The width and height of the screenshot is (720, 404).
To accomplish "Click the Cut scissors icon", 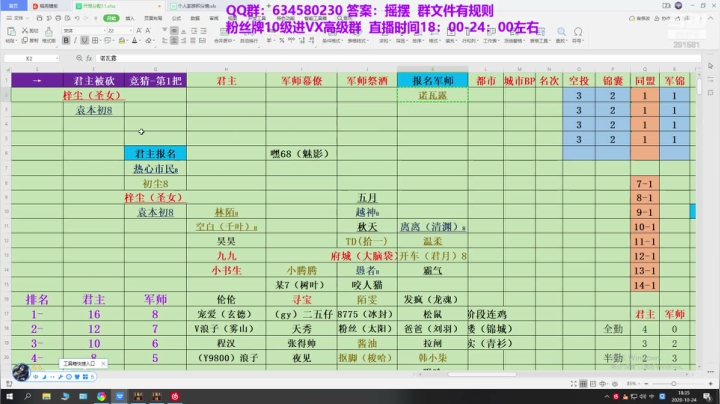I will (x=25, y=30).
